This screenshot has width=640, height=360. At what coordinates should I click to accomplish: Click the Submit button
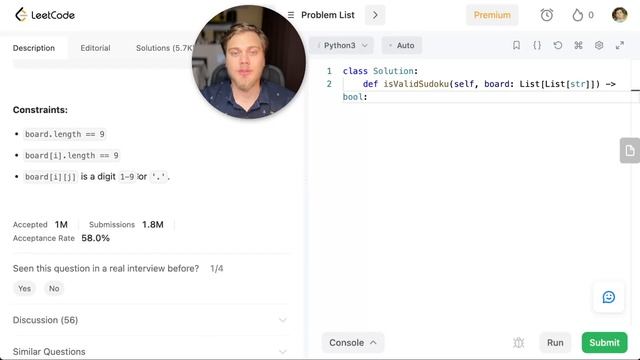pos(604,342)
